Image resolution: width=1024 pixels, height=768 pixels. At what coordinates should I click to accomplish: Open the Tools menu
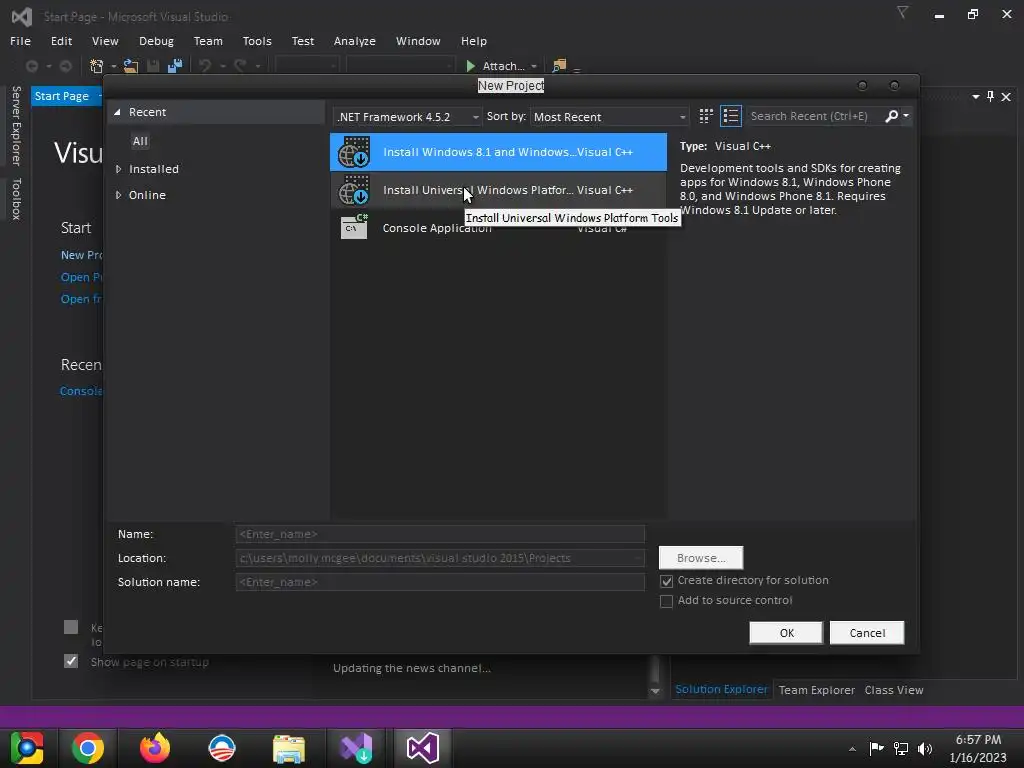pyautogui.click(x=257, y=40)
